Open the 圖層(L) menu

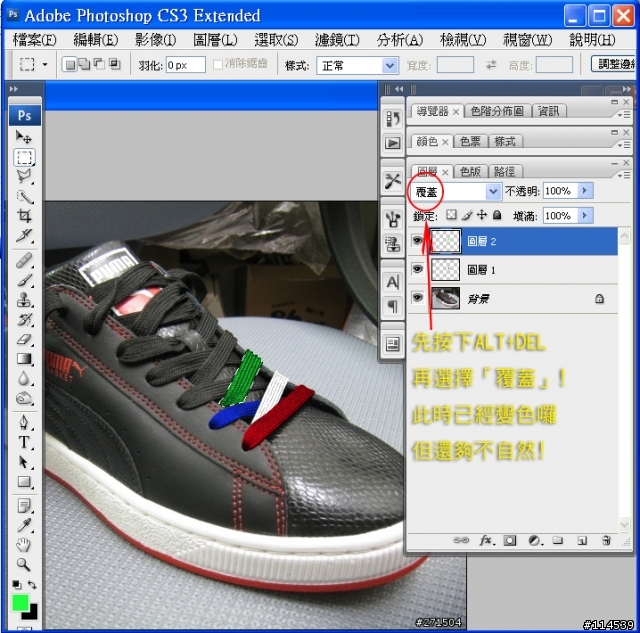(x=215, y=40)
